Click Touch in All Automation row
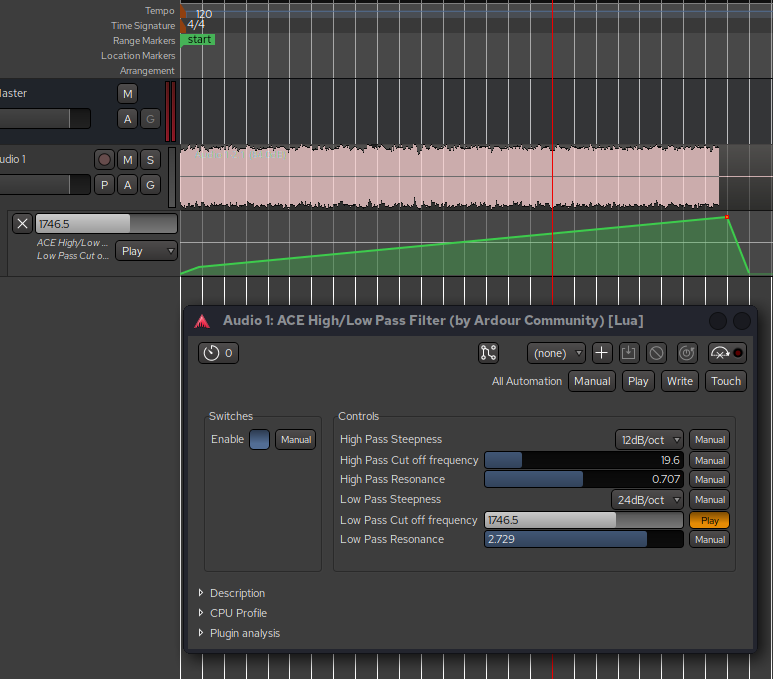 click(x=726, y=381)
